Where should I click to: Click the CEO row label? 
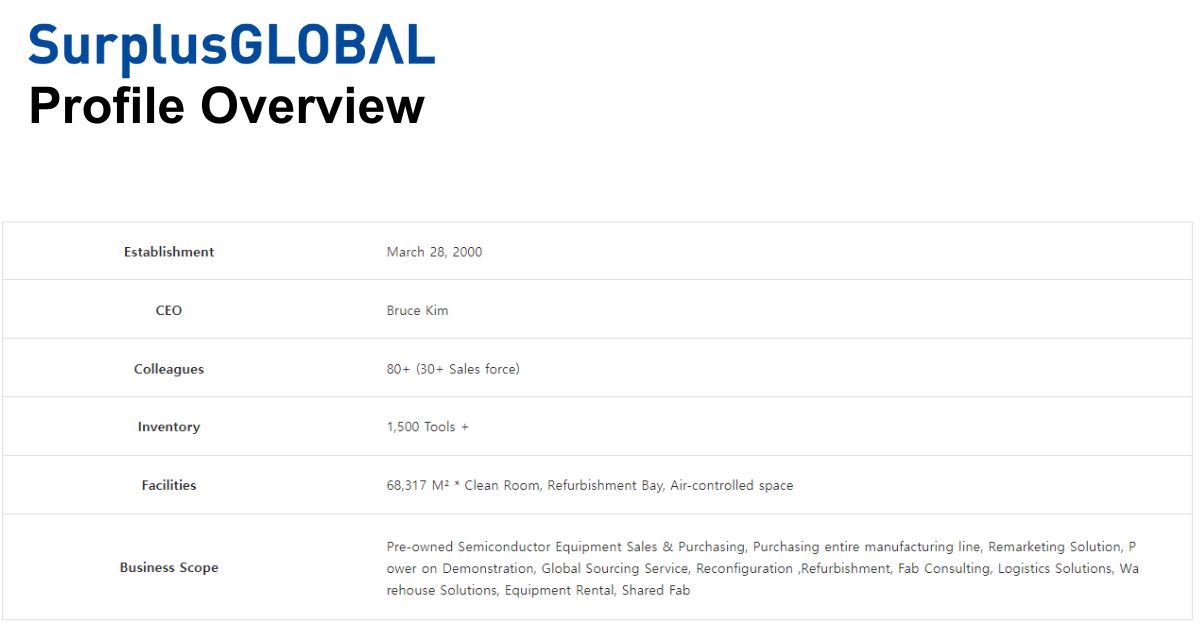[x=168, y=310]
